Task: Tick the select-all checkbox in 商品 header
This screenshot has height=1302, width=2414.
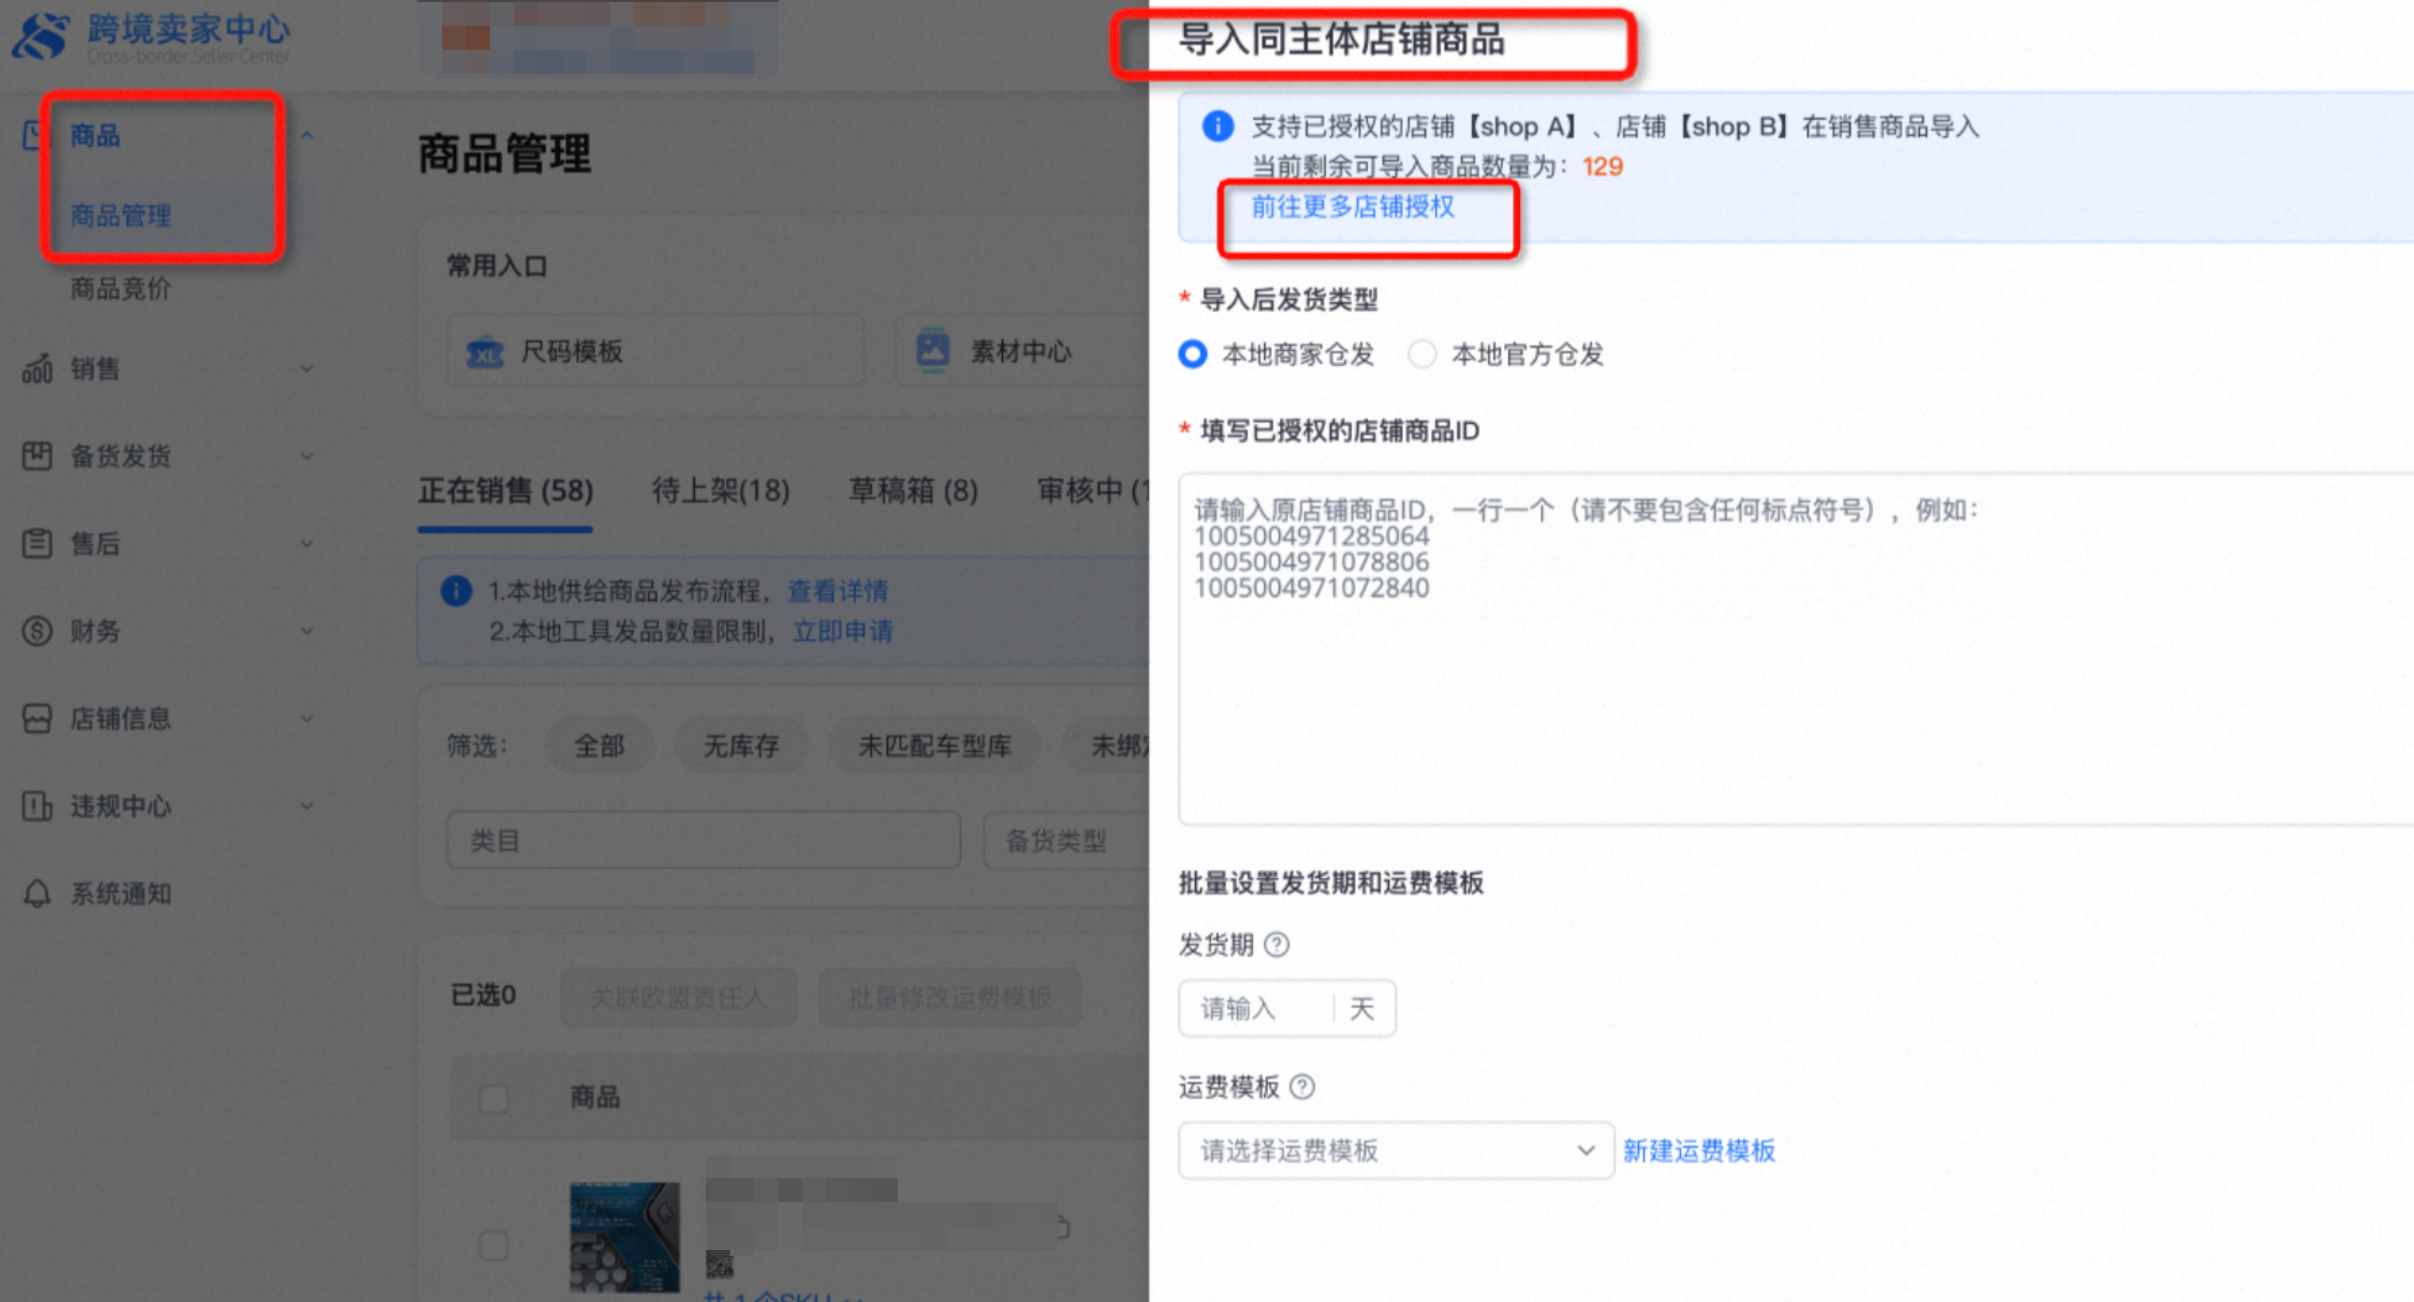Action: (494, 1098)
